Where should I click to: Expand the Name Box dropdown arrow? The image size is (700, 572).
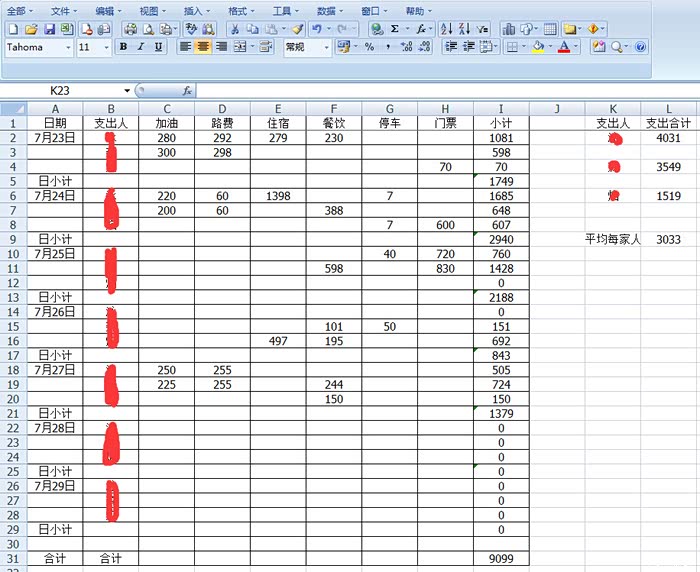pyautogui.click(x=127, y=91)
